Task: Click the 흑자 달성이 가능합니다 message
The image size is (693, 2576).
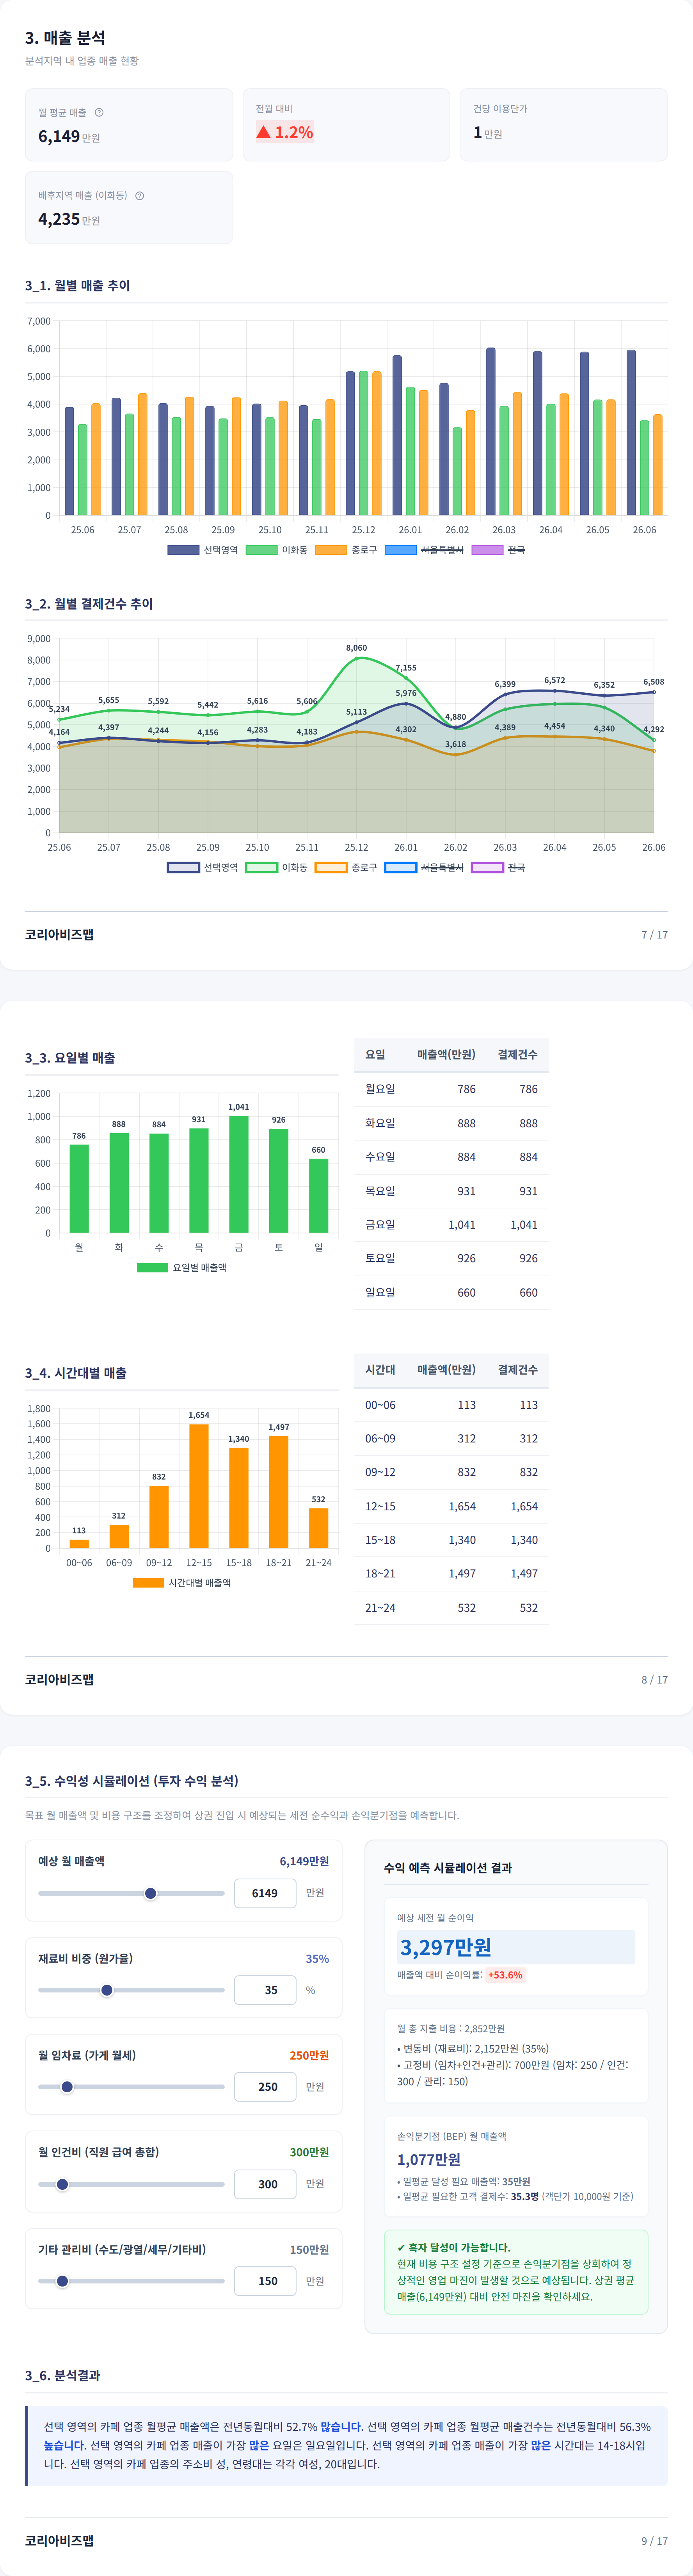Action: pos(453,2247)
